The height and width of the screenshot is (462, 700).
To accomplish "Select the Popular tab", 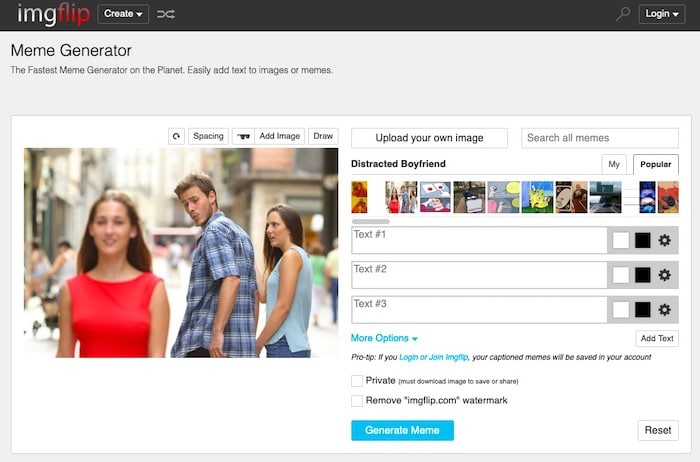I will click(655, 165).
